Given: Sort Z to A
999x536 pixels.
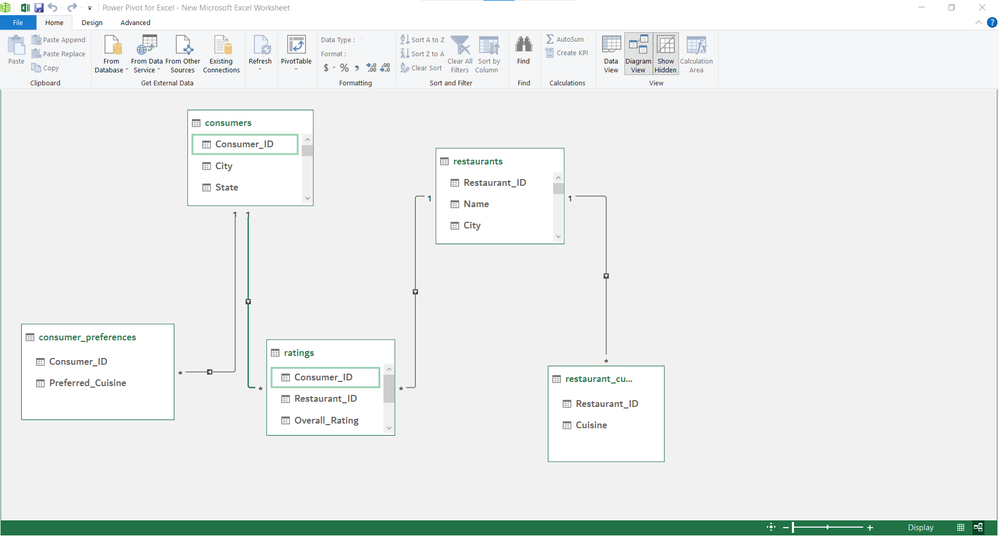Looking at the screenshot, I should (x=422, y=54).
